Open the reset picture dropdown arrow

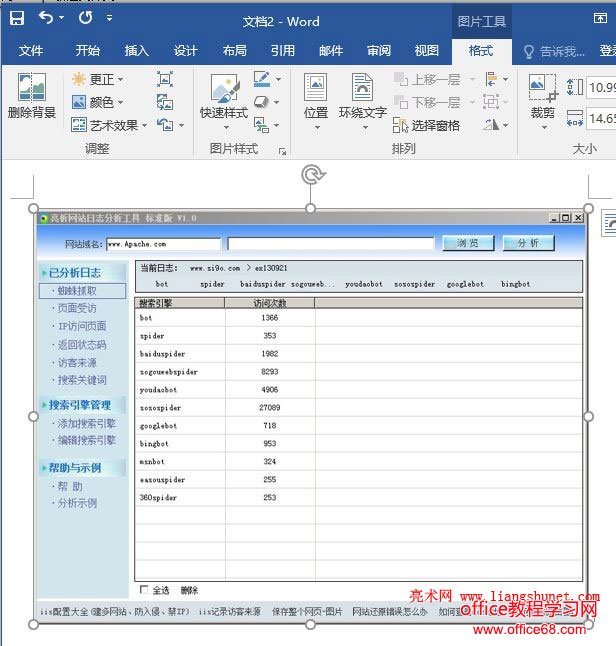181,125
